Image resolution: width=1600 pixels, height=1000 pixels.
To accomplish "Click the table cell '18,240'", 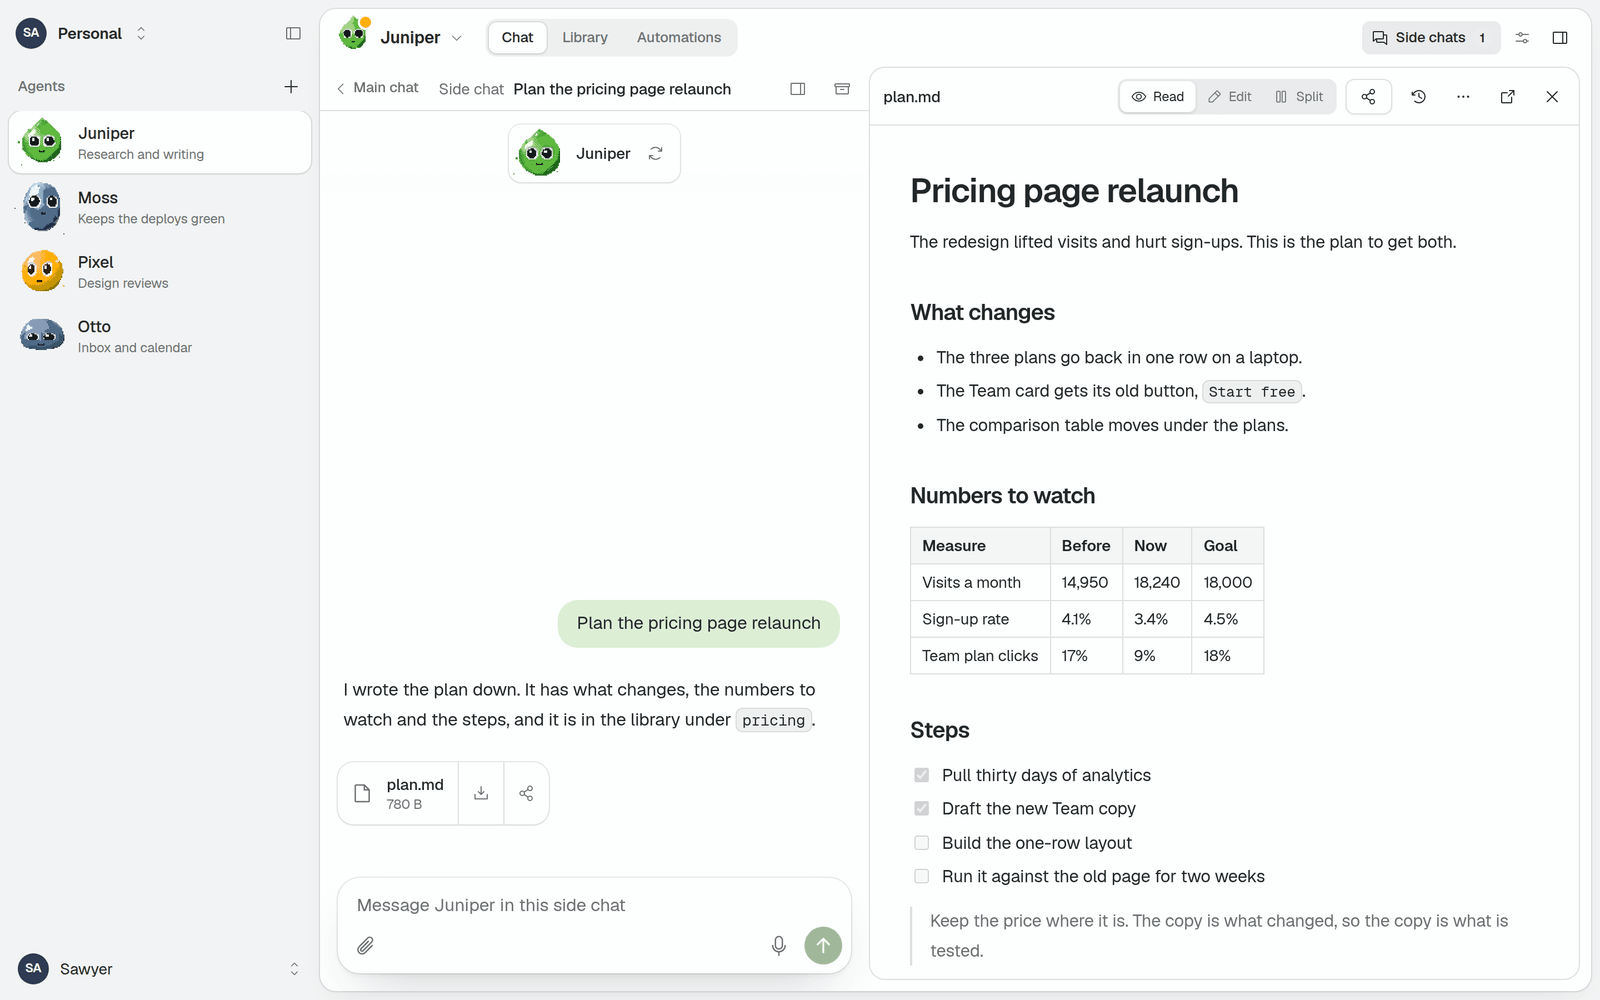I will point(1157,582).
